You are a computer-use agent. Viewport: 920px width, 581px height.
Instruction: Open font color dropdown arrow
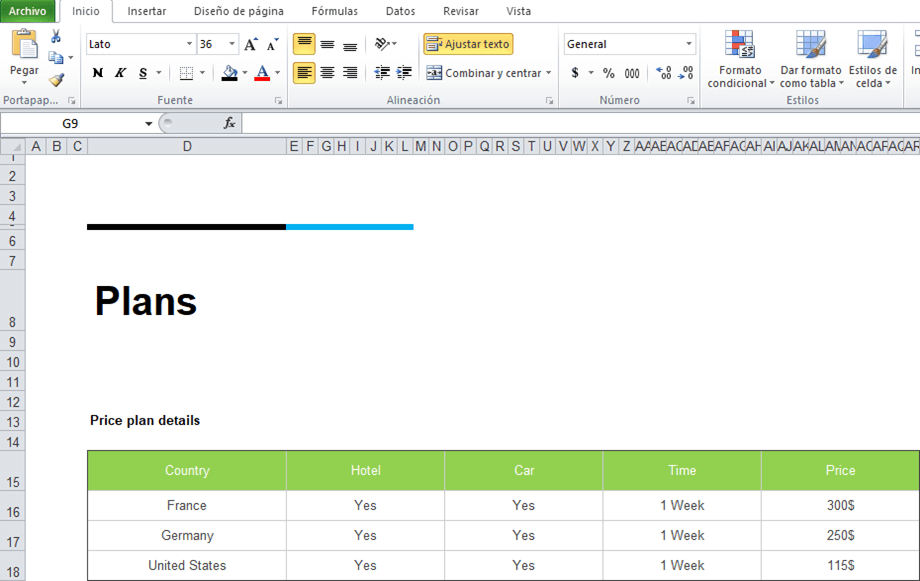(277, 73)
